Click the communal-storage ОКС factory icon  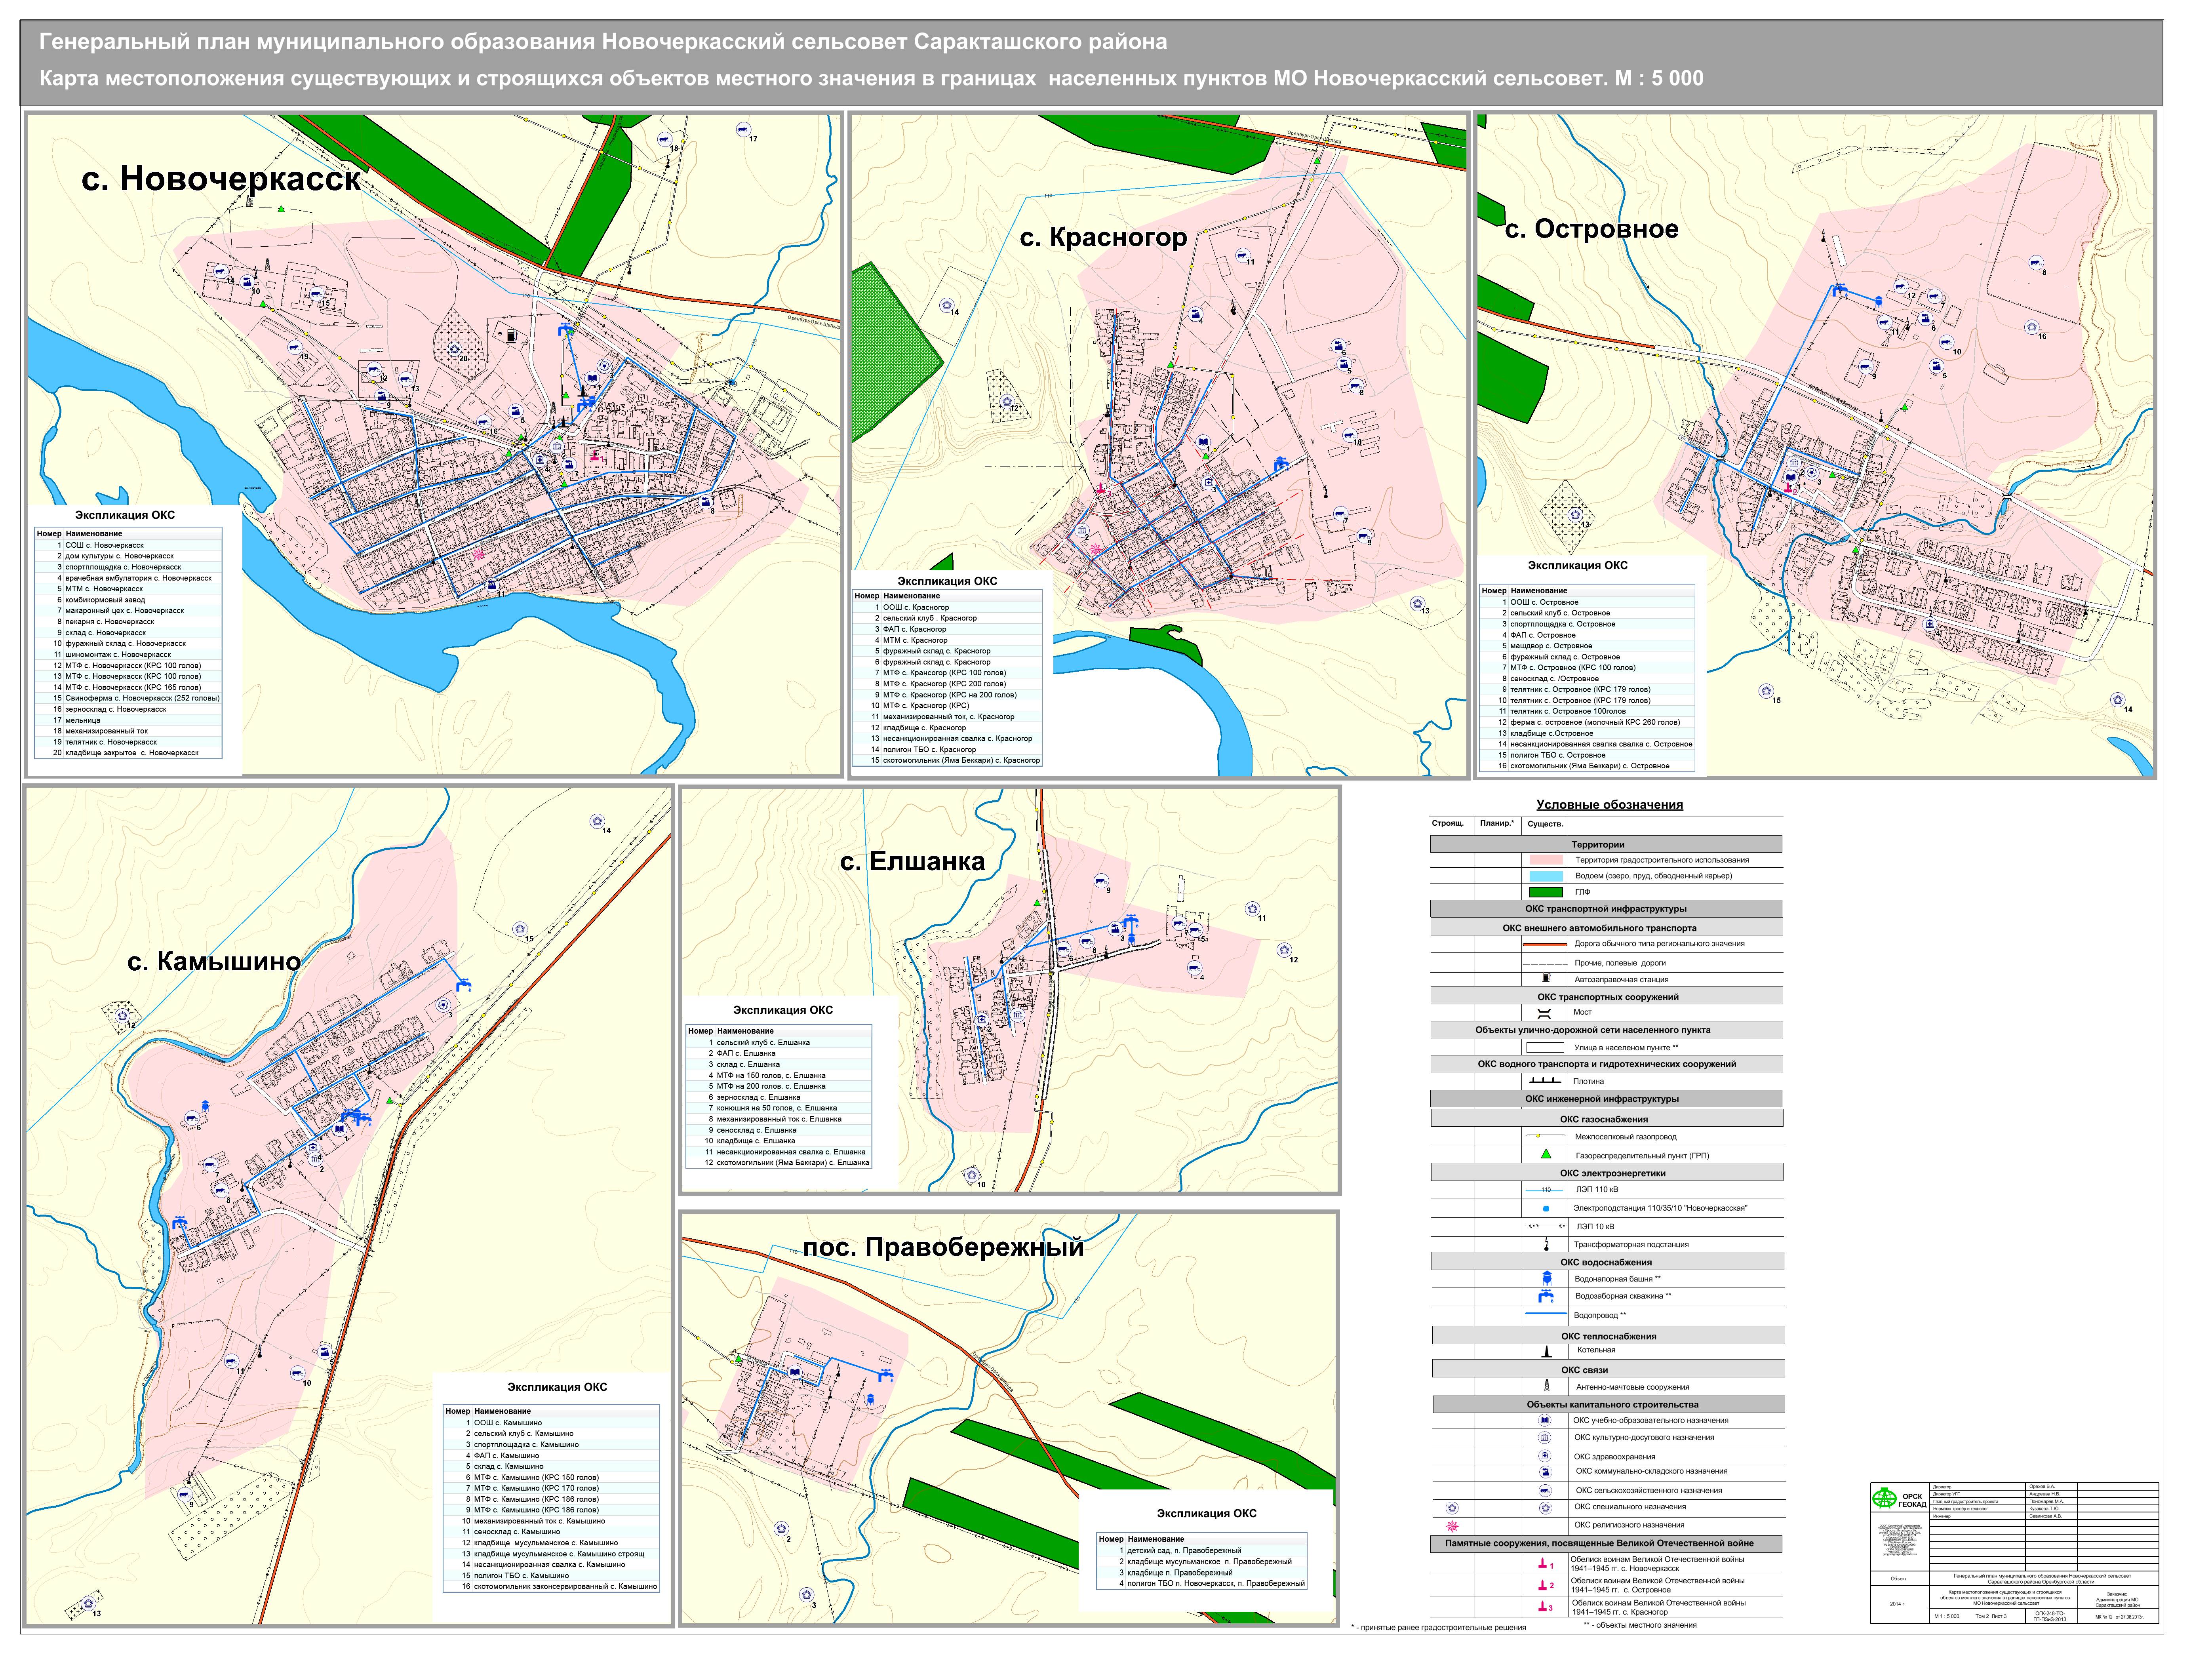(1545, 1472)
